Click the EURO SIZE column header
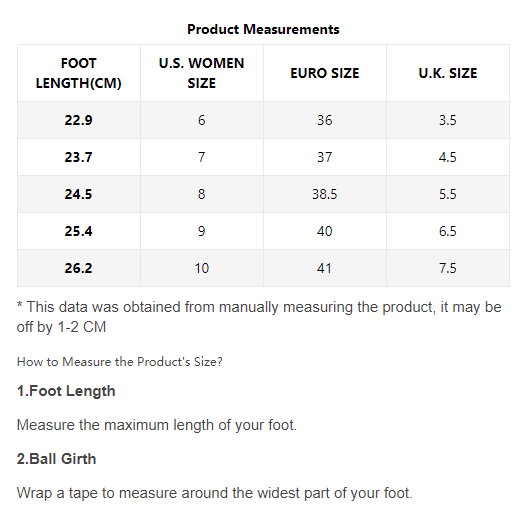Screen dimensions: 521x519 (325, 73)
